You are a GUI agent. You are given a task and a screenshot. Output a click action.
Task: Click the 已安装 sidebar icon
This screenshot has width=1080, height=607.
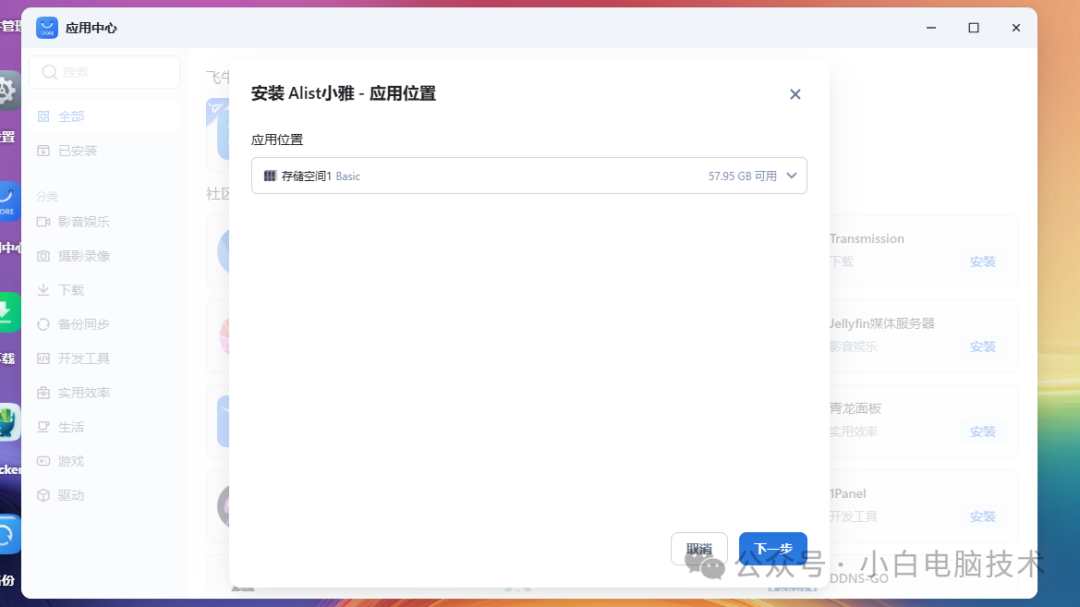[43, 151]
